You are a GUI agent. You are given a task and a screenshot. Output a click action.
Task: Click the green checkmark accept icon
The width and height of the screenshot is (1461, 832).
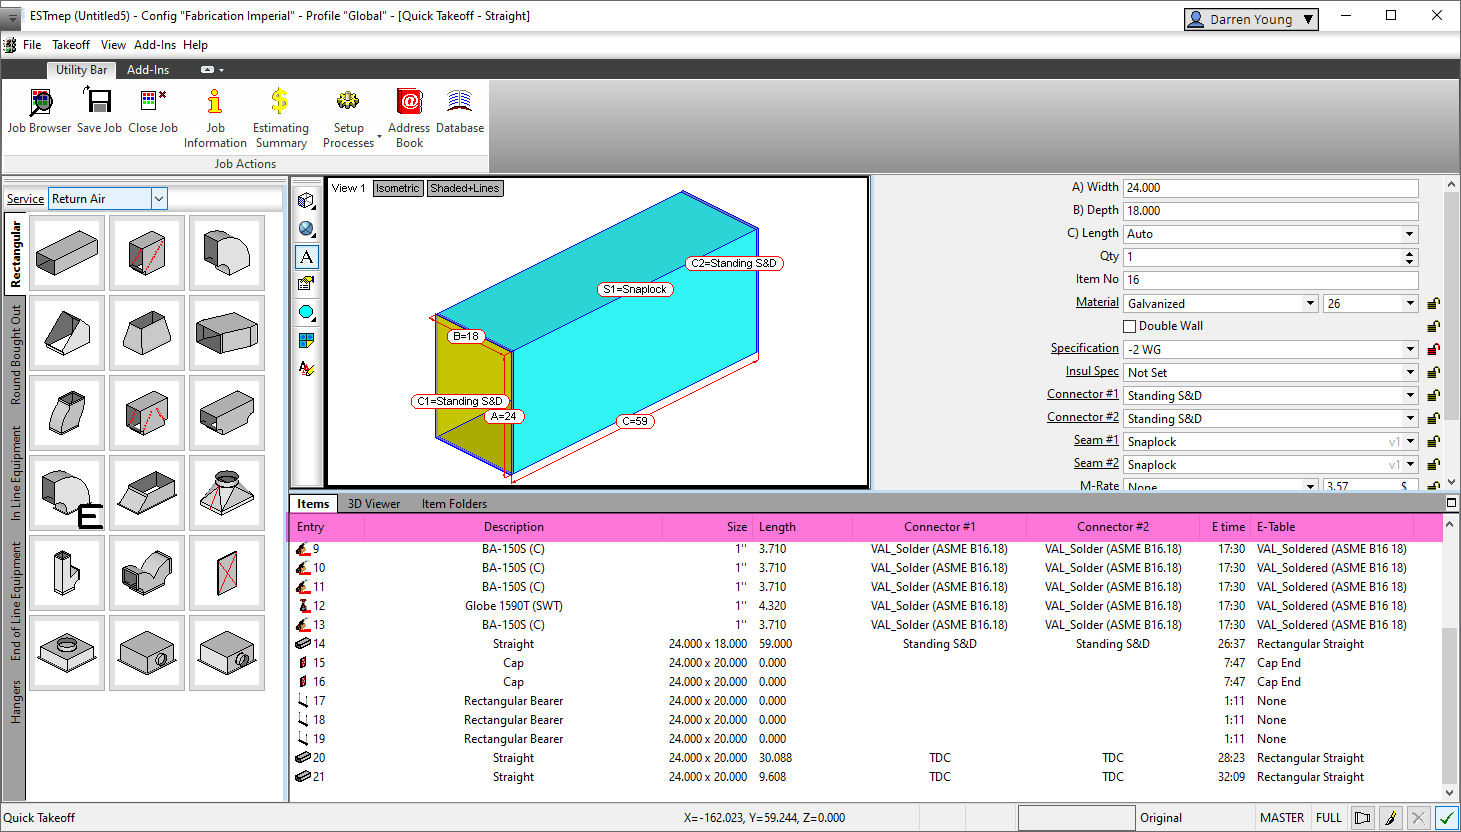click(x=1446, y=818)
